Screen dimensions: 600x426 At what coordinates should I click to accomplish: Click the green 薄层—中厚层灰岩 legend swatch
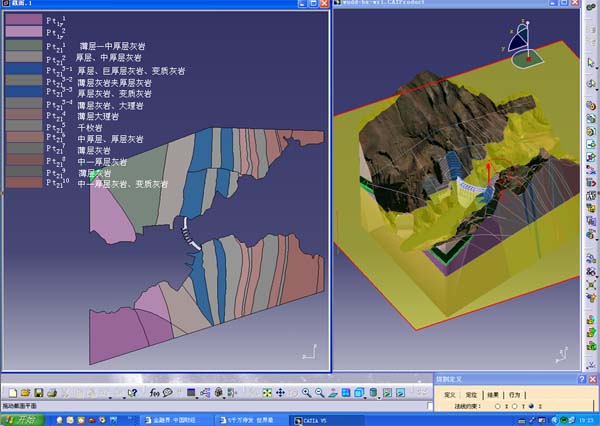click(x=24, y=45)
